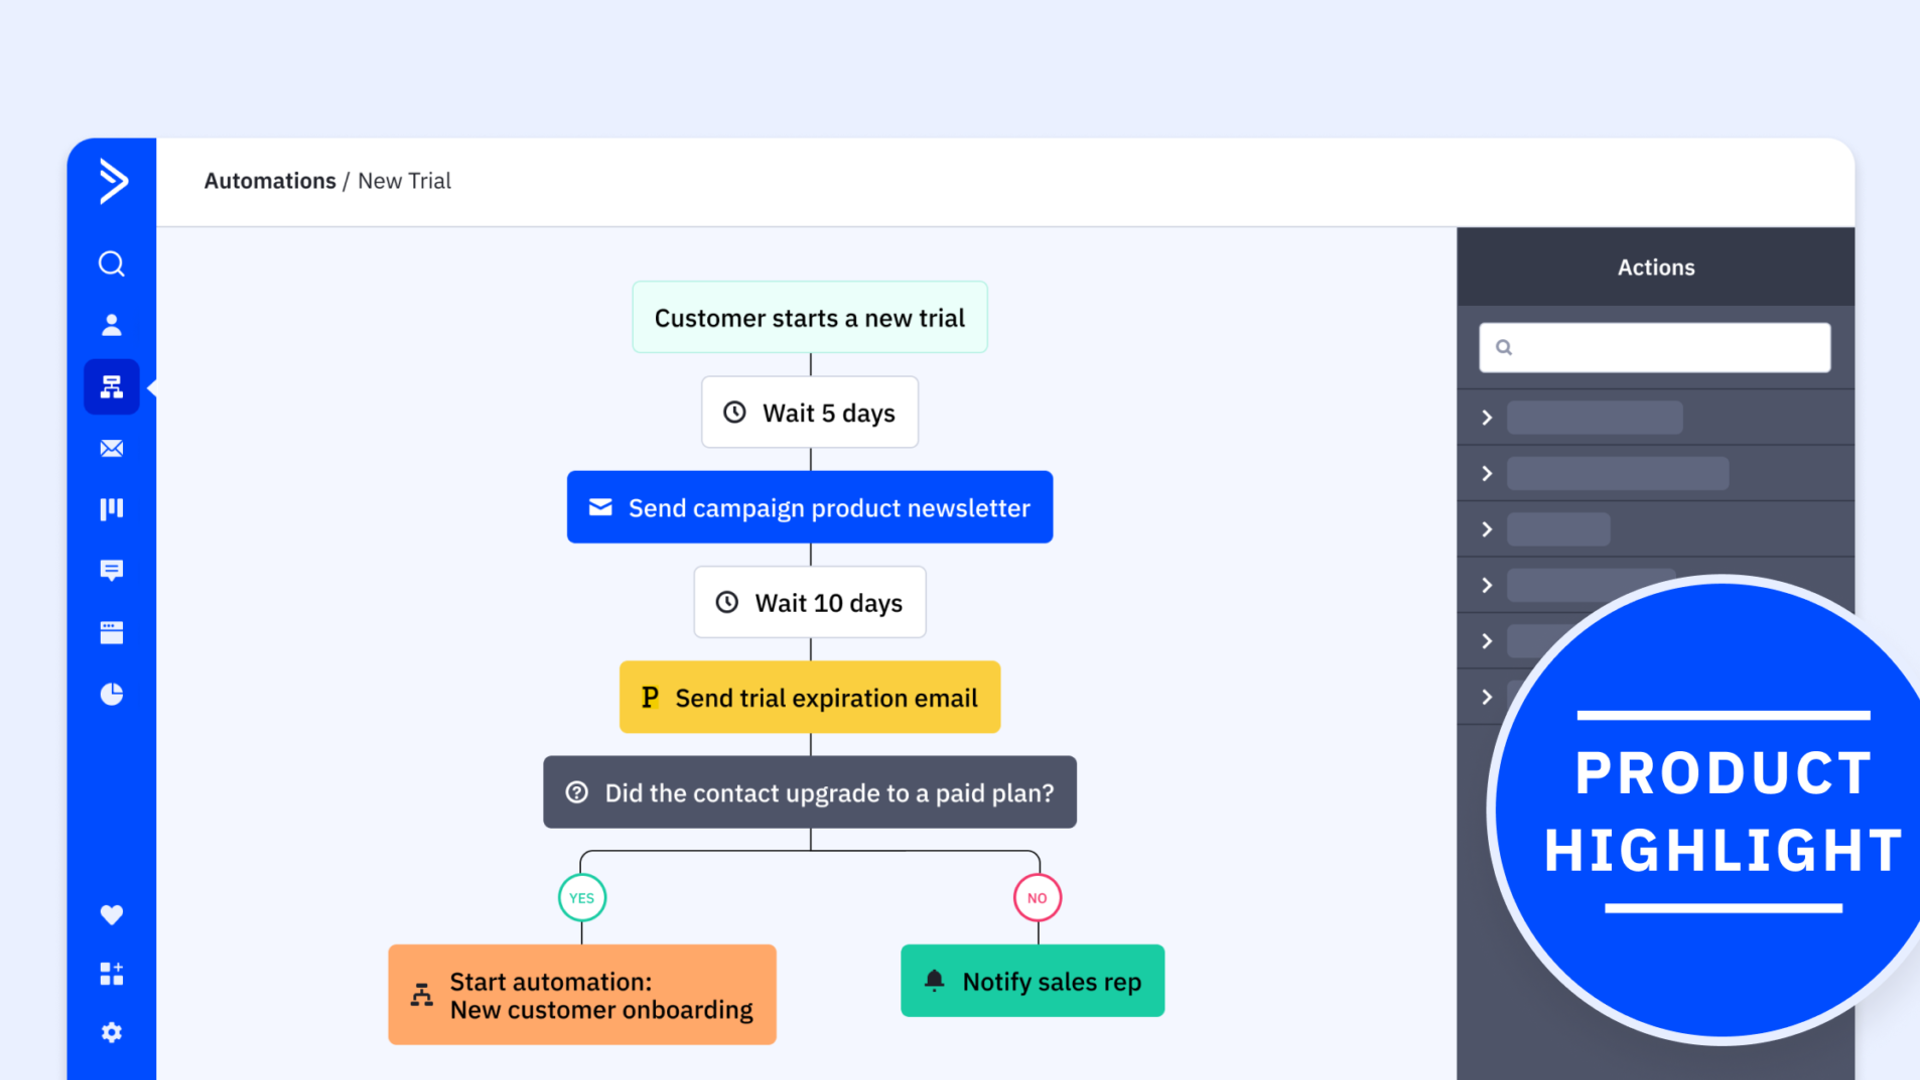The height and width of the screenshot is (1080, 1920).
Task: Open Campaigns via the envelope sidebar icon
Action: coord(111,448)
